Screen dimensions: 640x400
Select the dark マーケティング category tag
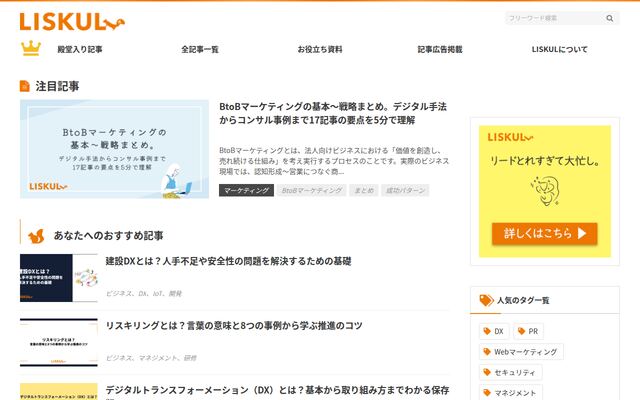246,190
